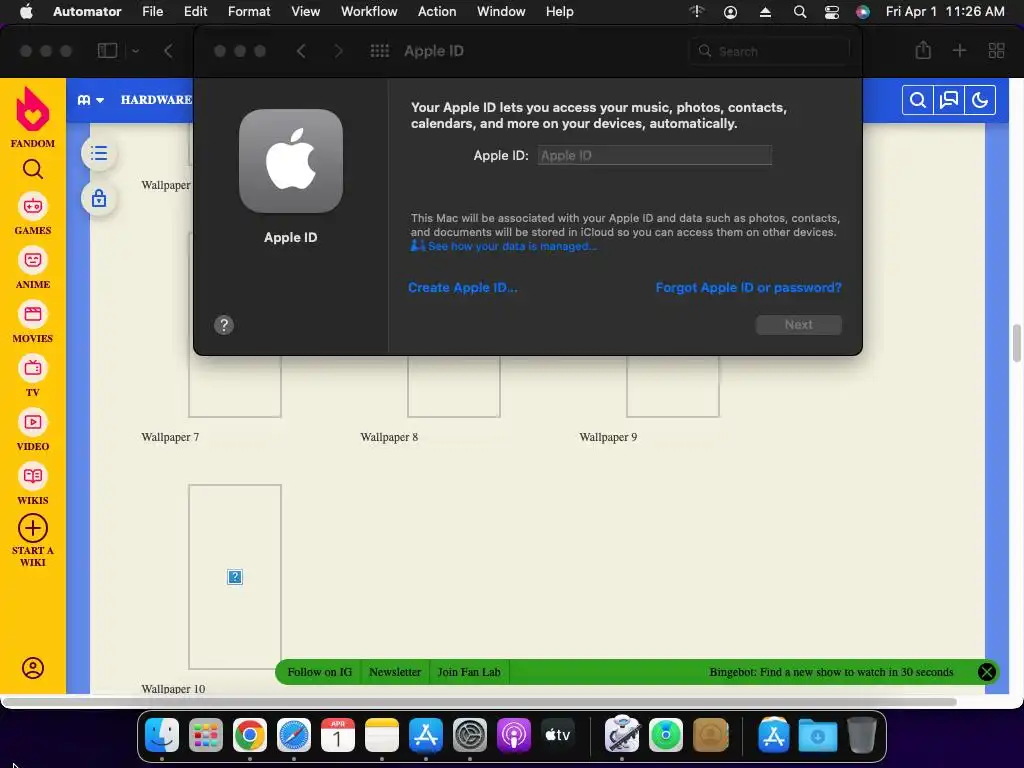This screenshot has width=1024, height=768.
Task: Open the Wikis section icon
Action: pyautogui.click(x=33, y=477)
